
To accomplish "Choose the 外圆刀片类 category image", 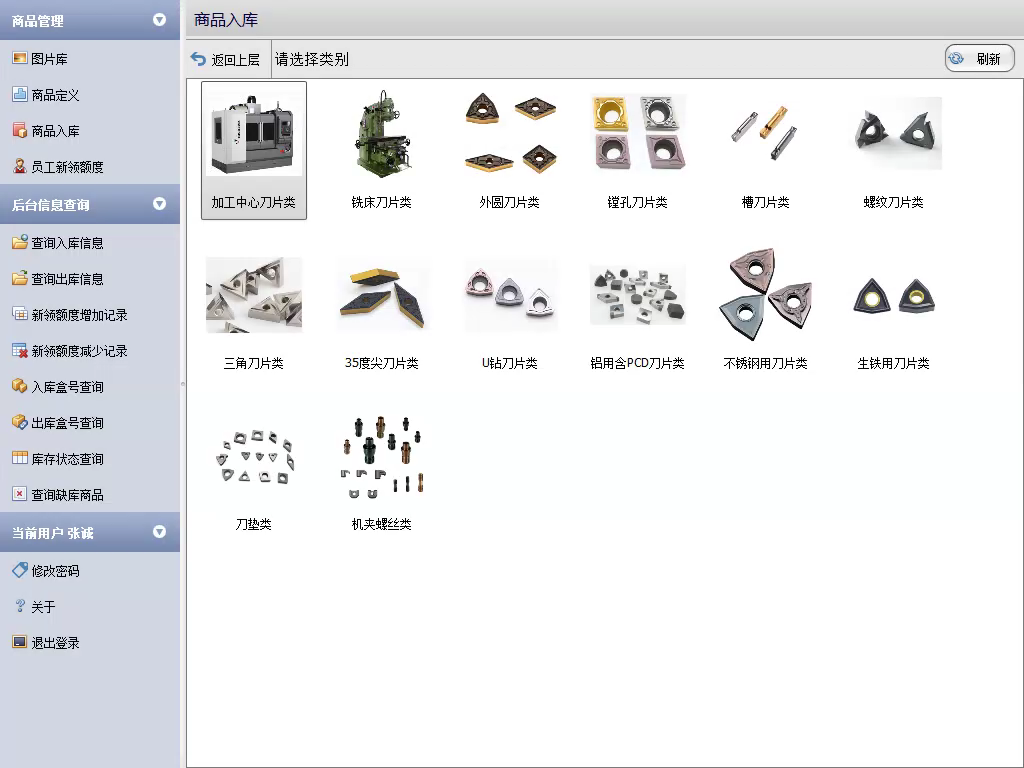I will point(509,133).
